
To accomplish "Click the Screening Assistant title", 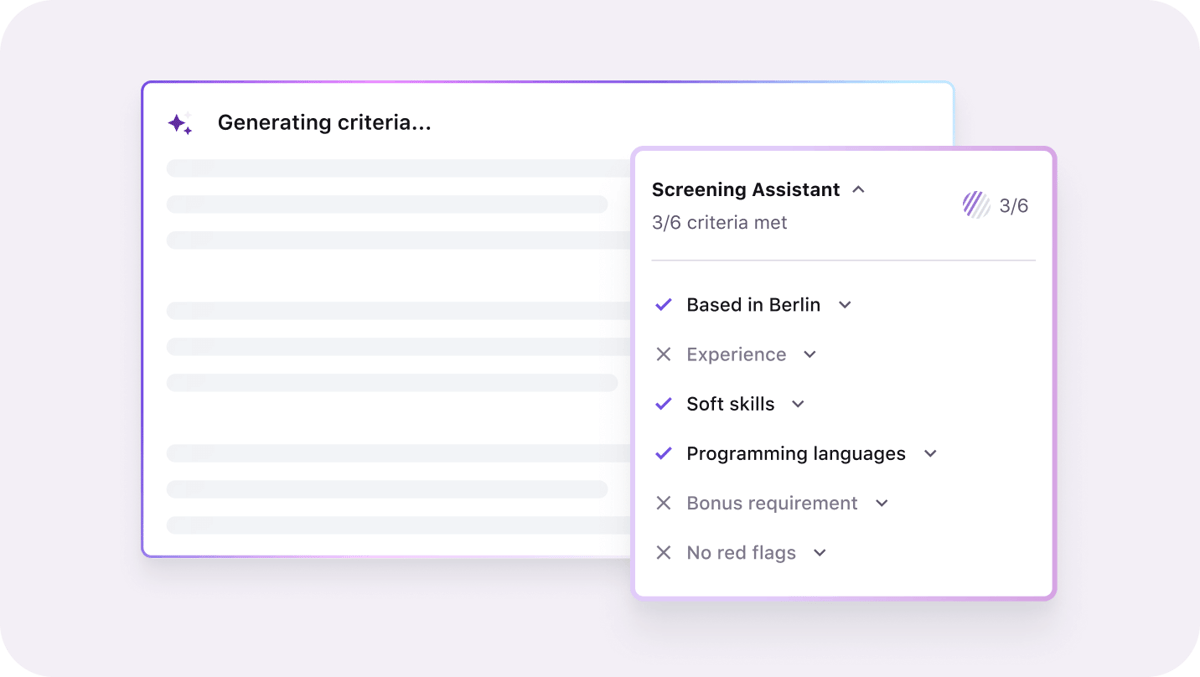I will point(746,189).
